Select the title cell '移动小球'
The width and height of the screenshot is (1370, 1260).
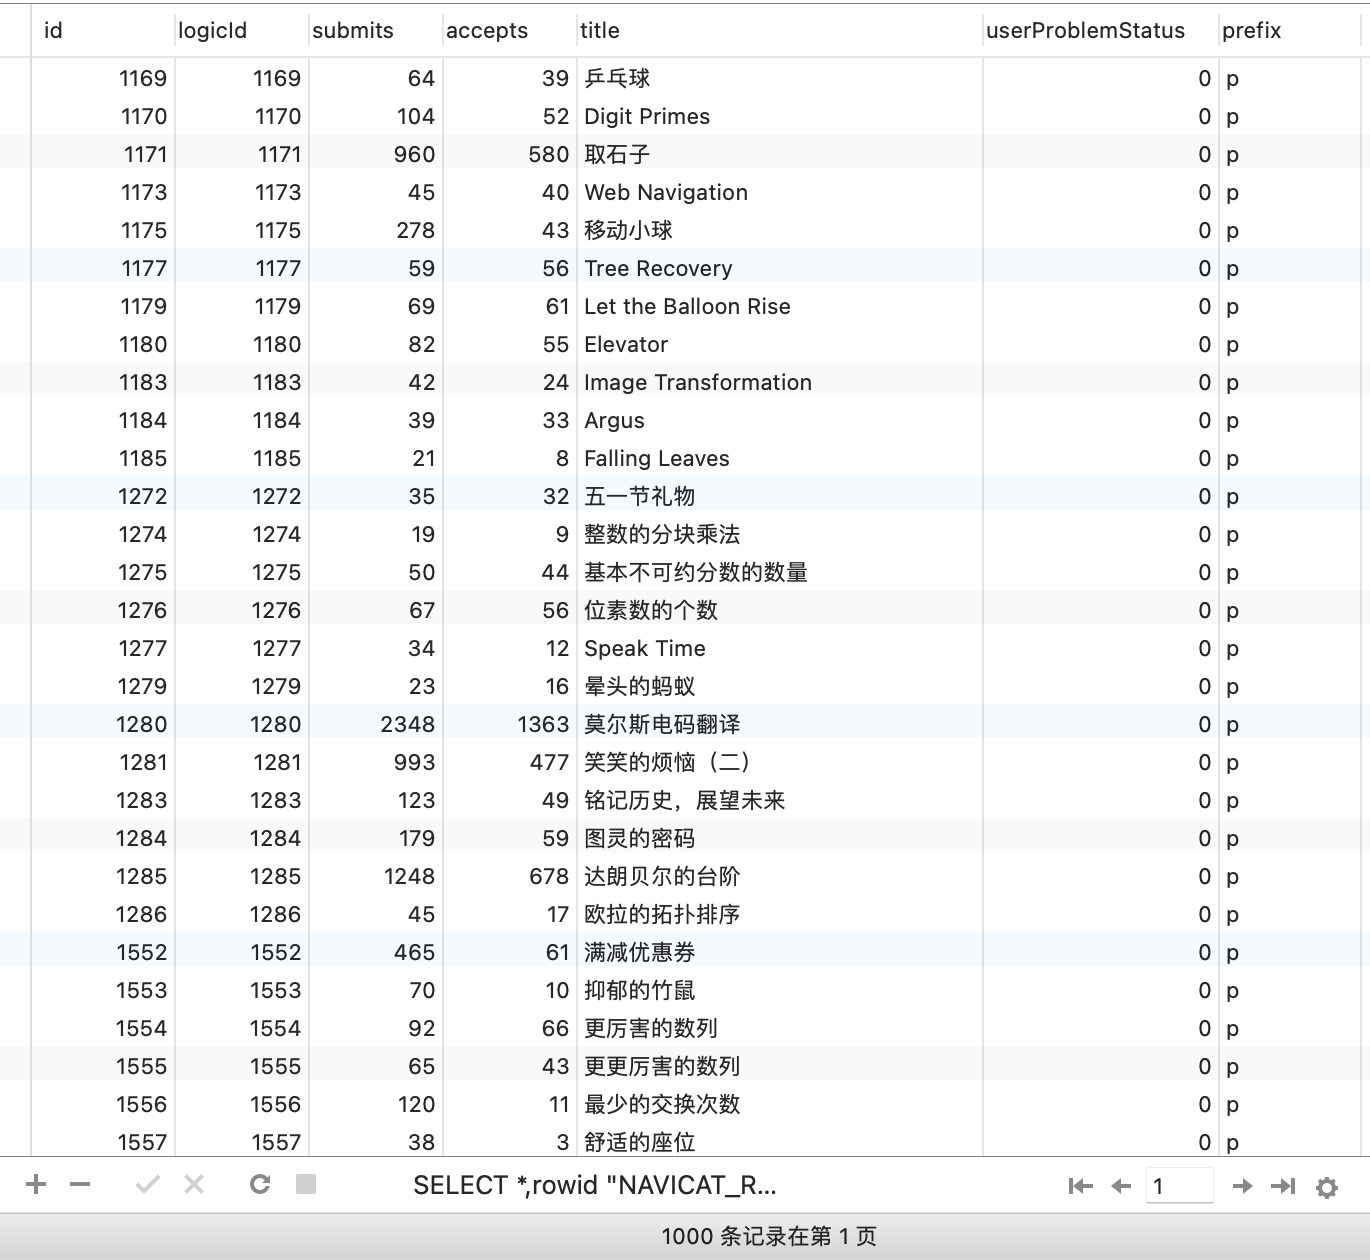point(780,231)
